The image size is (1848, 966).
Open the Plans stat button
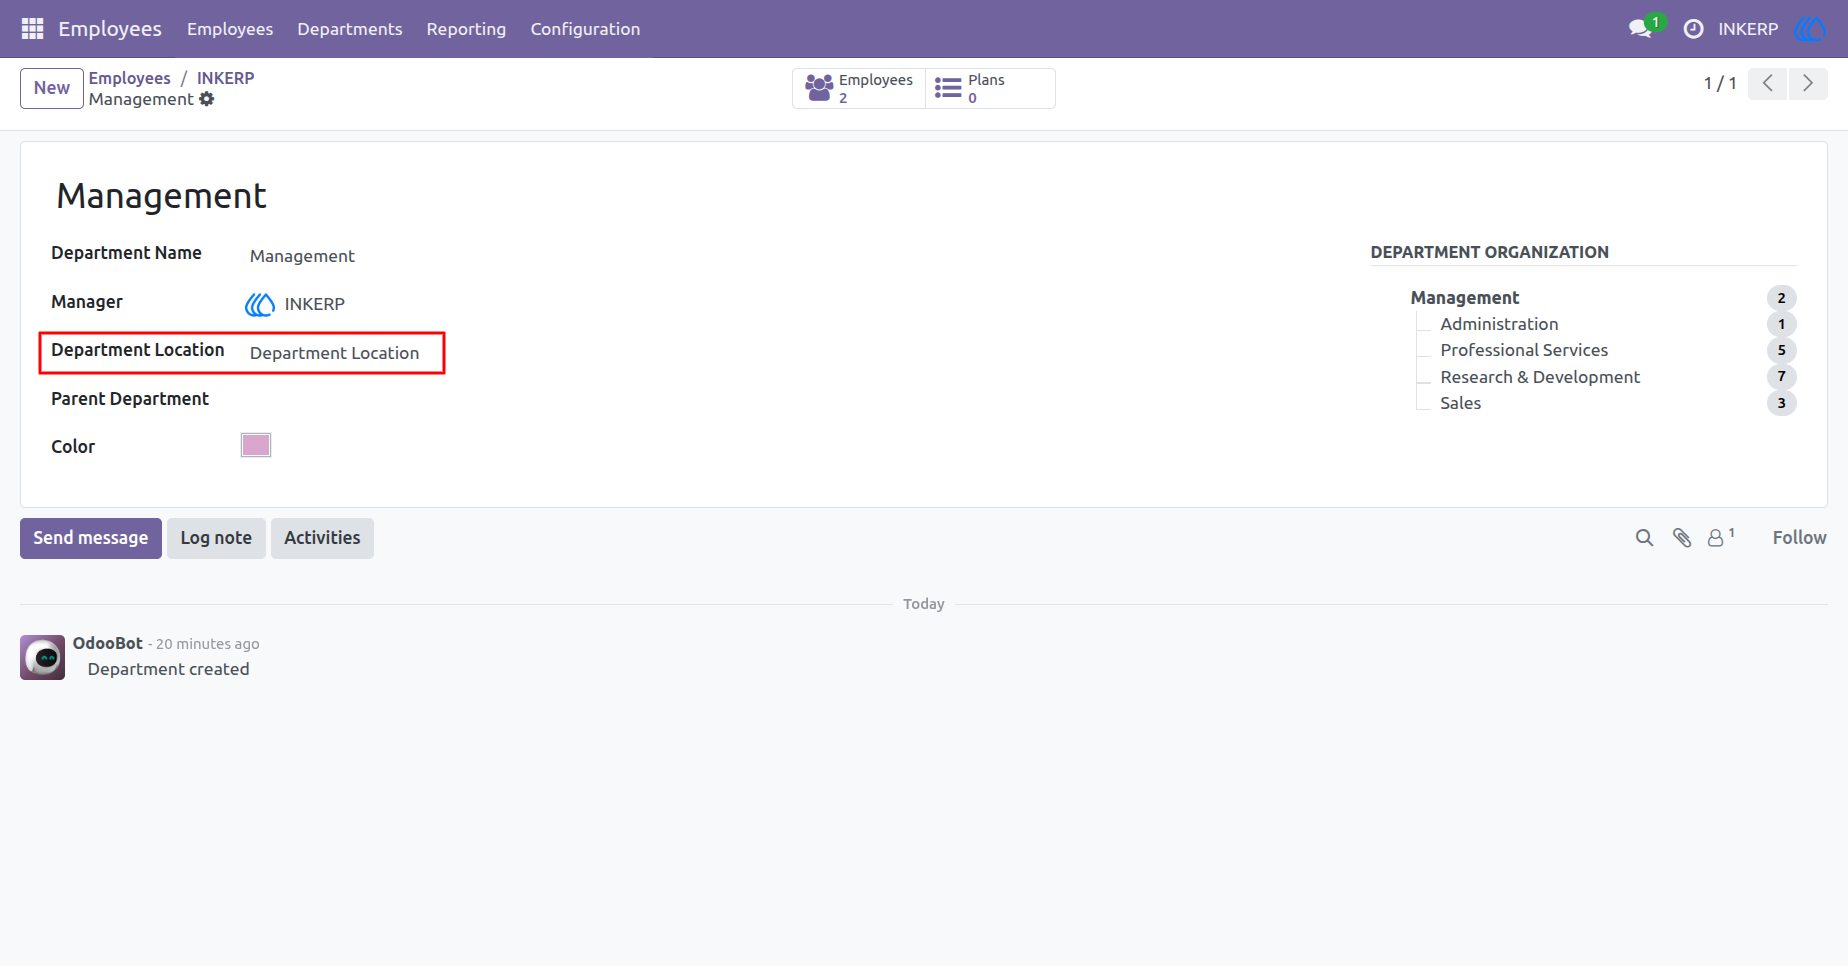[x=990, y=88]
